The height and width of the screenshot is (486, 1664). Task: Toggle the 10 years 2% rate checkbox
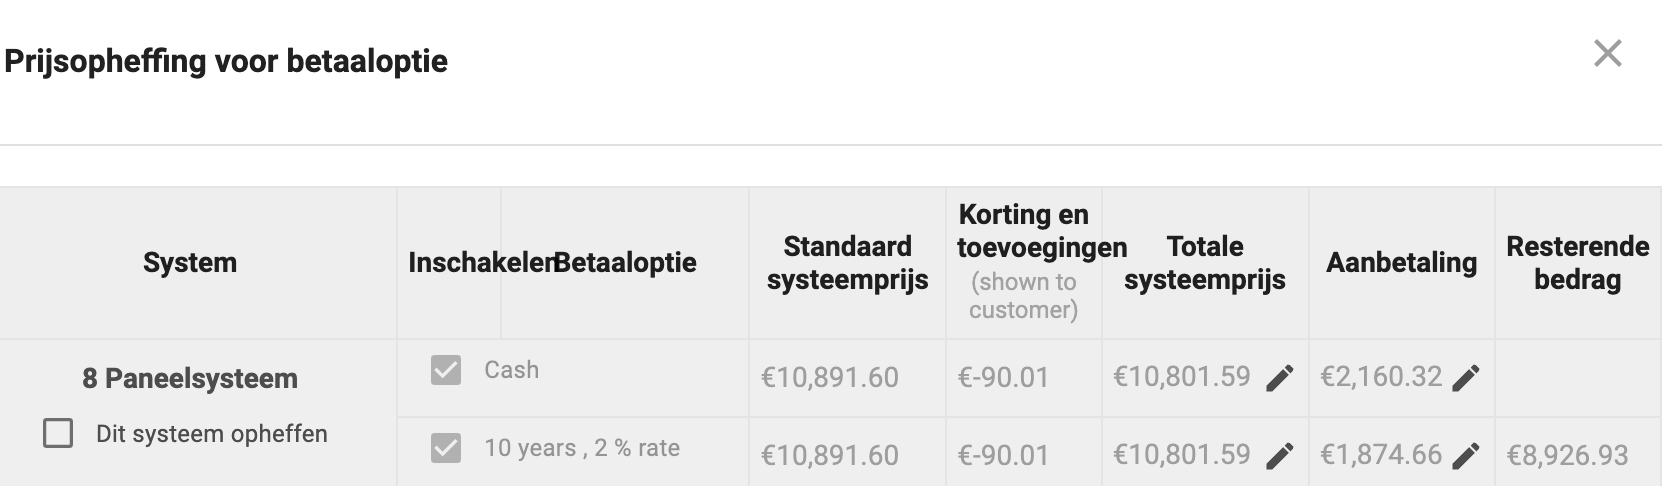446,448
